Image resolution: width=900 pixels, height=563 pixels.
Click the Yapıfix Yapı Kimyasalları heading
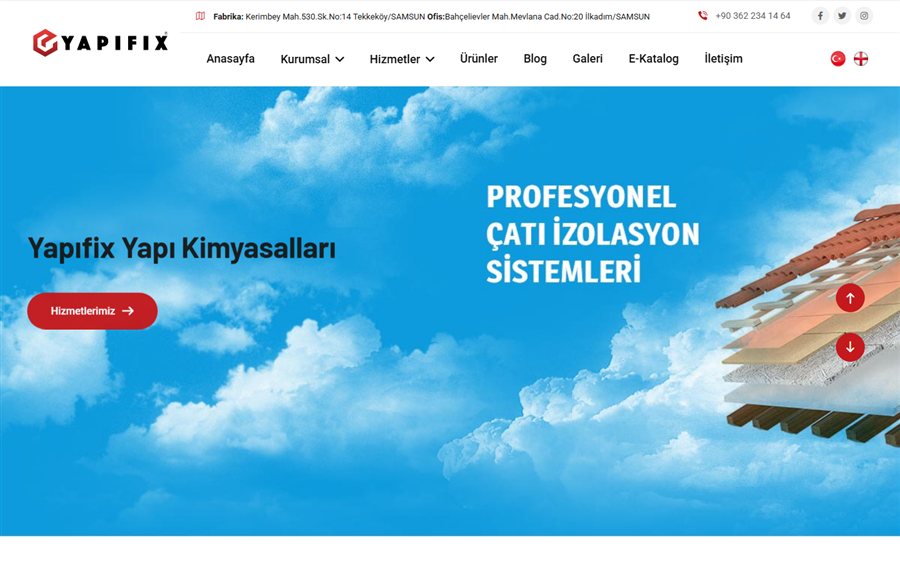[181, 249]
